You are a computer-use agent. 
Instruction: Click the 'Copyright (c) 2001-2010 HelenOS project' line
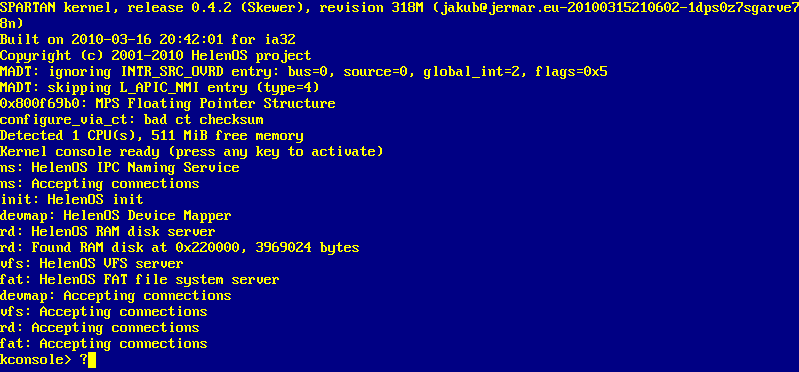click(x=155, y=56)
